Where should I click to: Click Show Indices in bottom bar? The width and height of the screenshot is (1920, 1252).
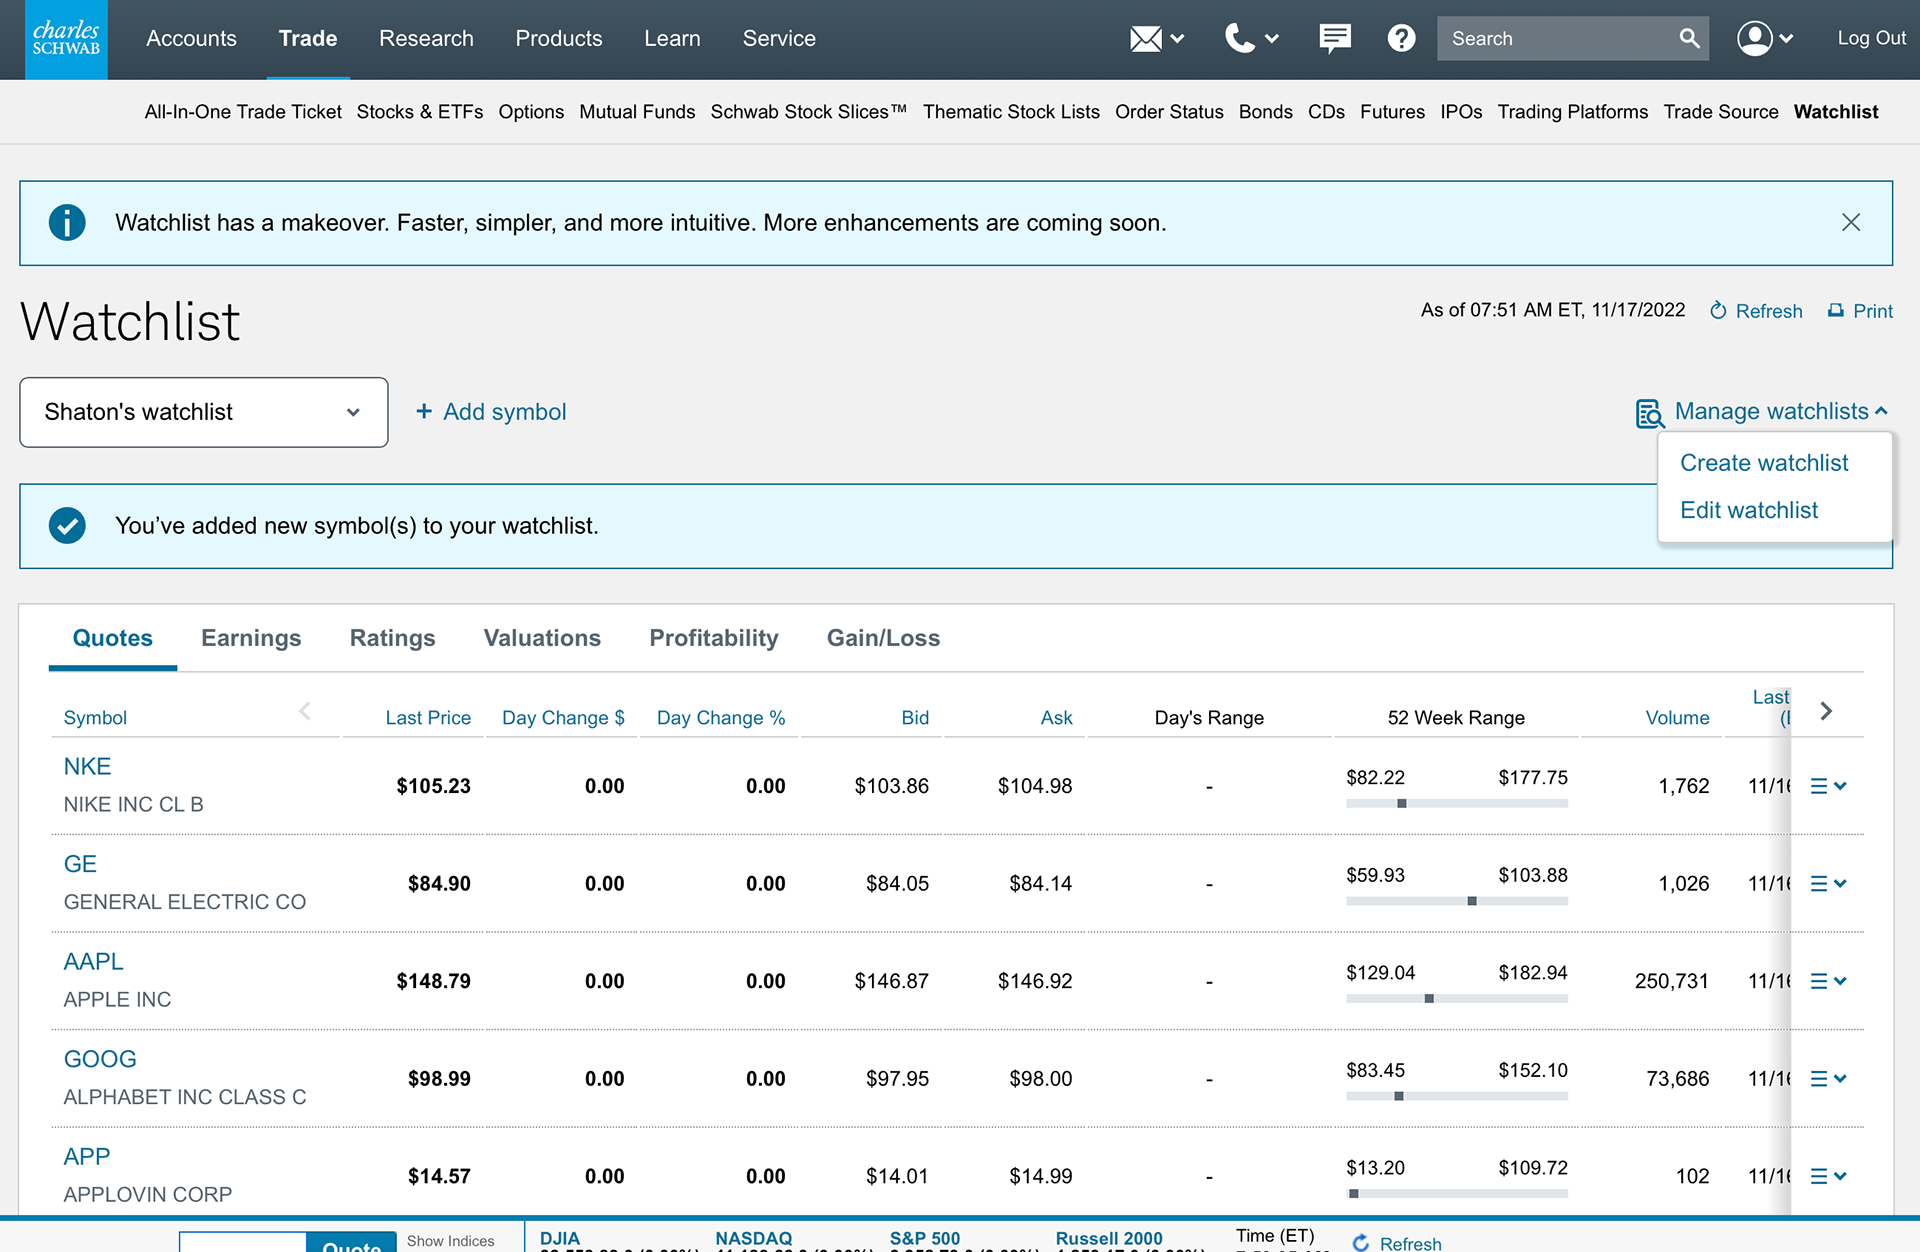point(450,1241)
